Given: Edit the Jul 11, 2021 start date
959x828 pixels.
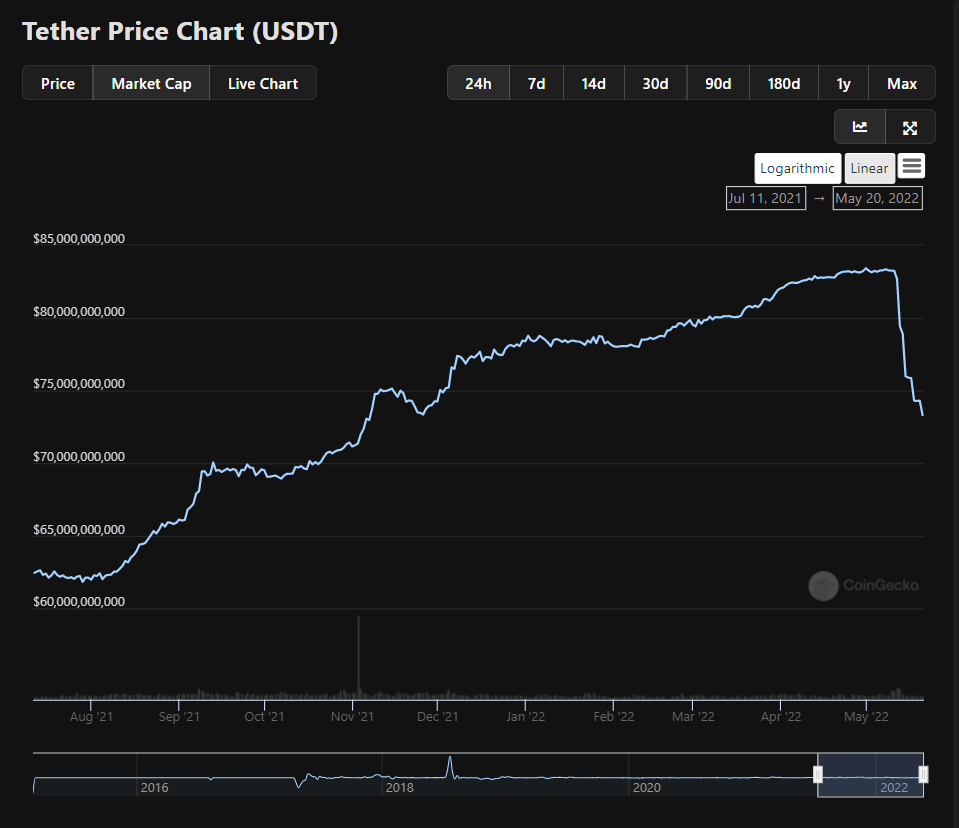Looking at the screenshot, I should click(x=765, y=198).
